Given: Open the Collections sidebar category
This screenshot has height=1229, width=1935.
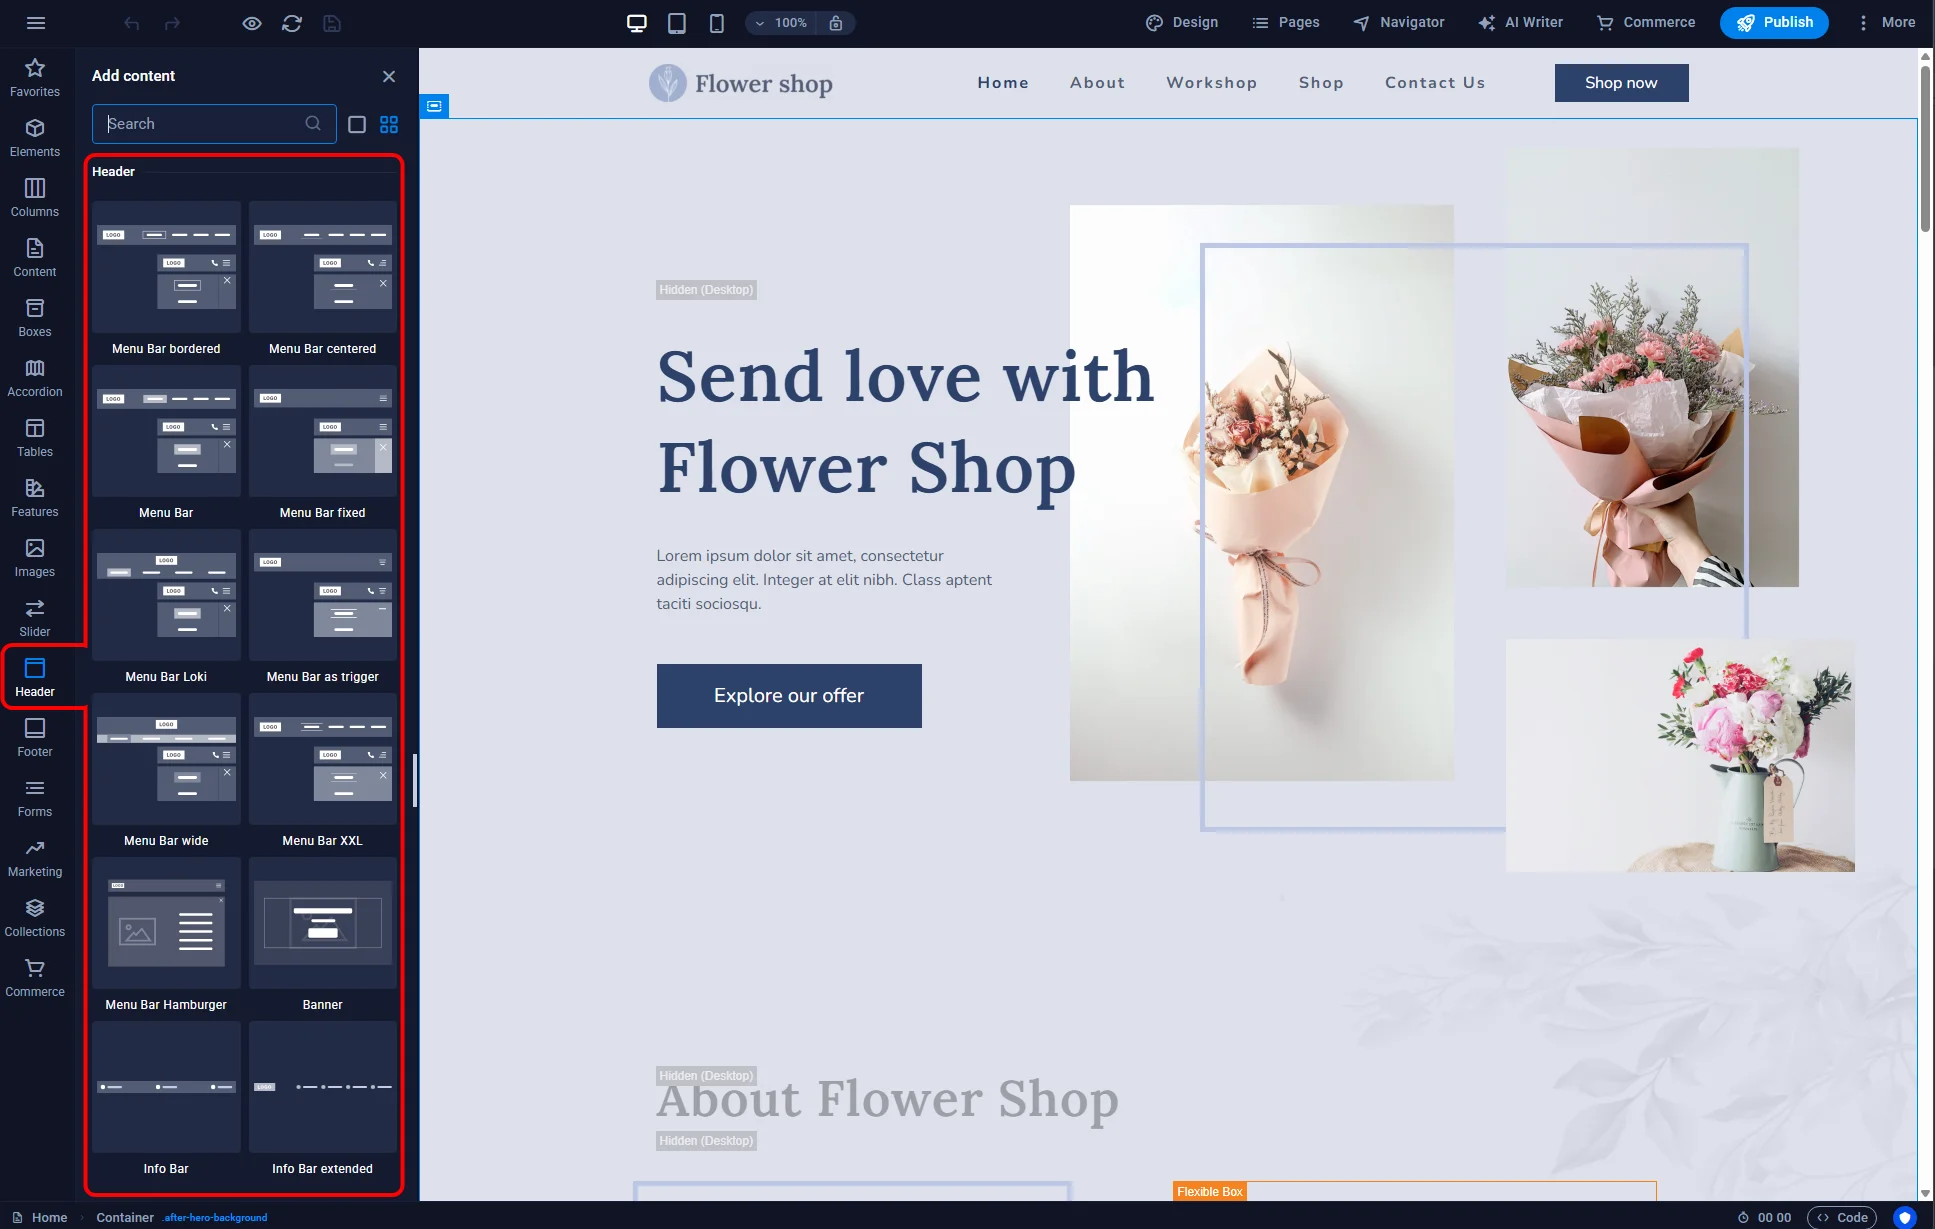Looking at the screenshot, I should [x=35, y=918].
